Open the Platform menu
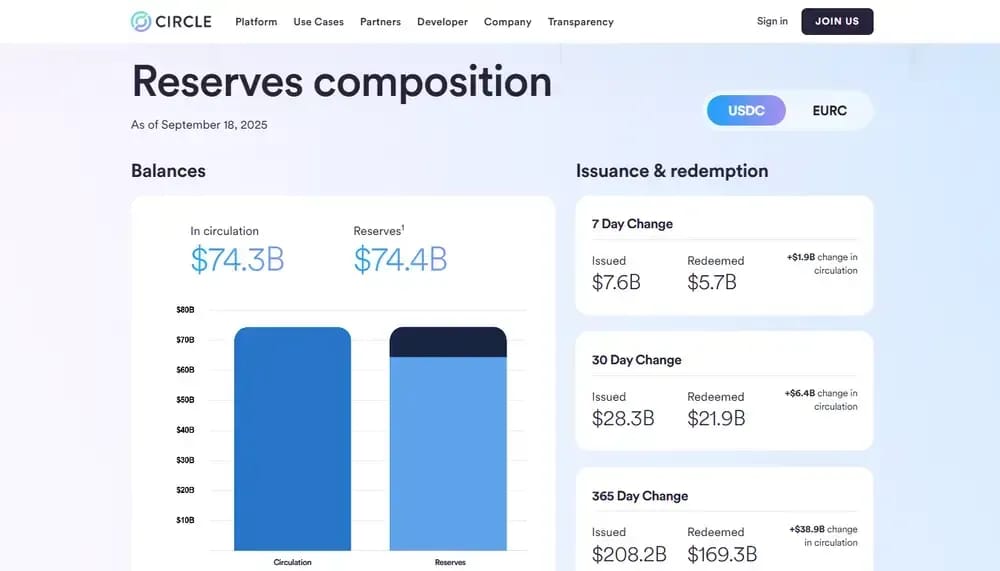This screenshot has height=571, width=1000. [x=256, y=22]
